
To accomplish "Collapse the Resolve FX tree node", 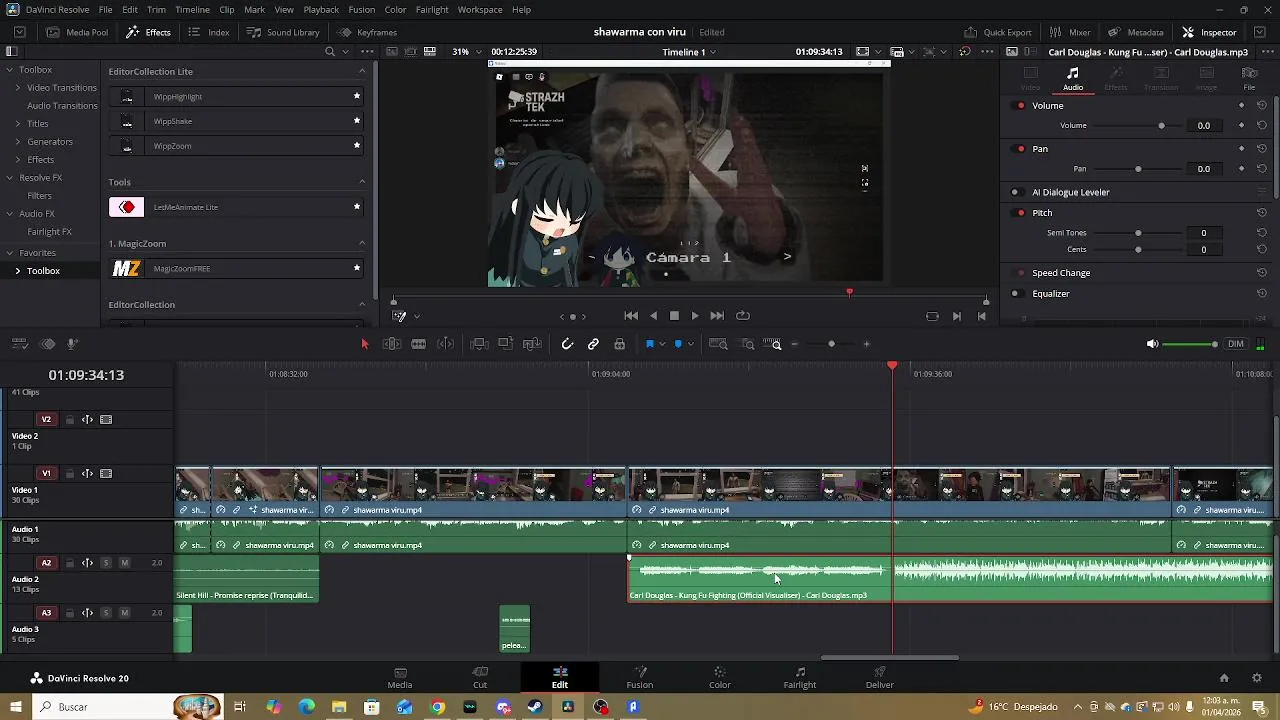I will (x=10, y=178).
